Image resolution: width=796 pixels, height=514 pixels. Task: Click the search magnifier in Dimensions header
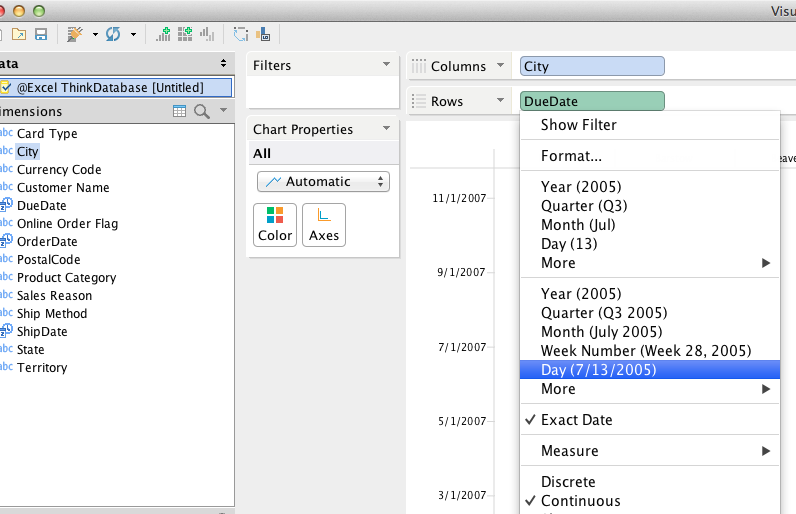point(200,111)
